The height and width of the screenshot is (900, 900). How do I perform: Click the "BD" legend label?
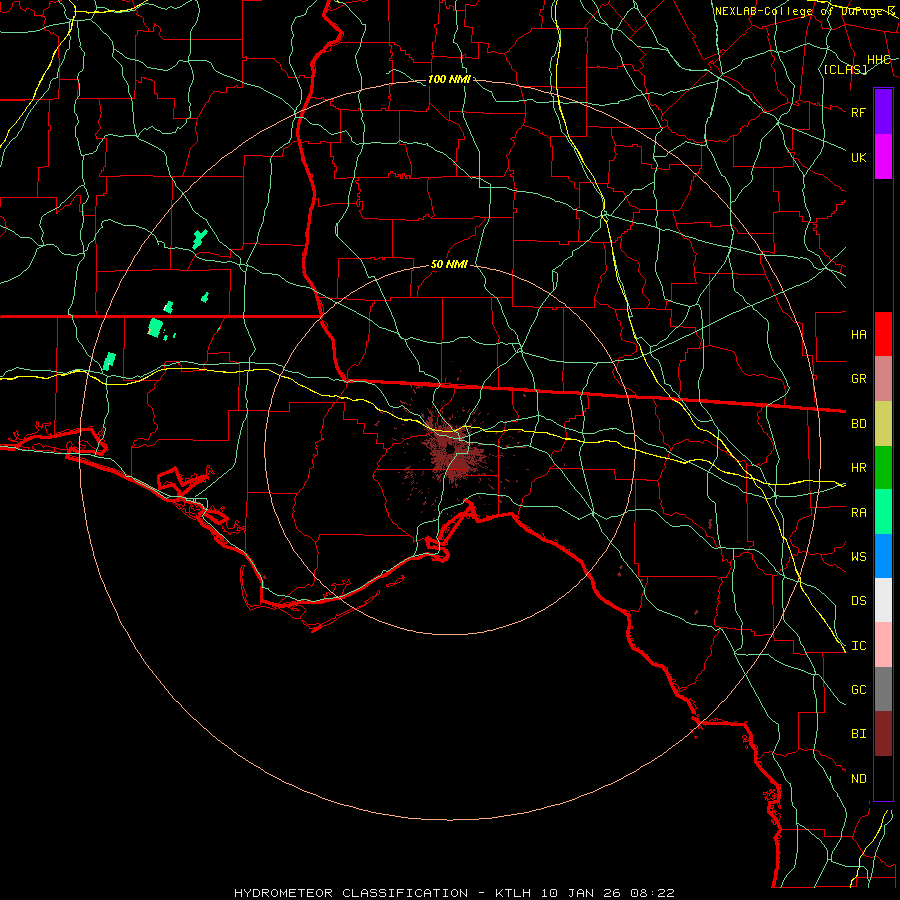pyautogui.click(x=859, y=424)
